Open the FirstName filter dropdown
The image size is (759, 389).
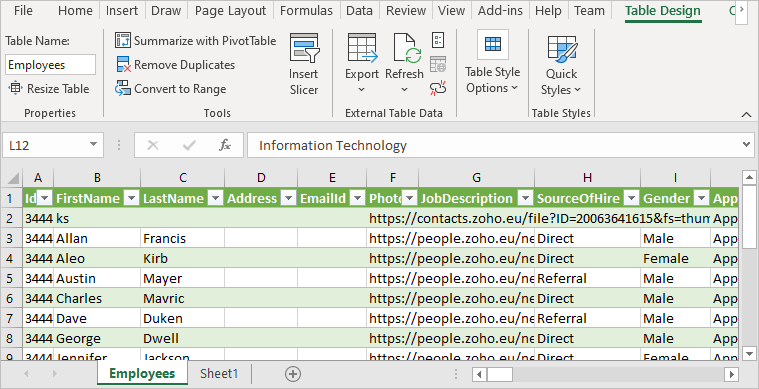pos(132,198)
